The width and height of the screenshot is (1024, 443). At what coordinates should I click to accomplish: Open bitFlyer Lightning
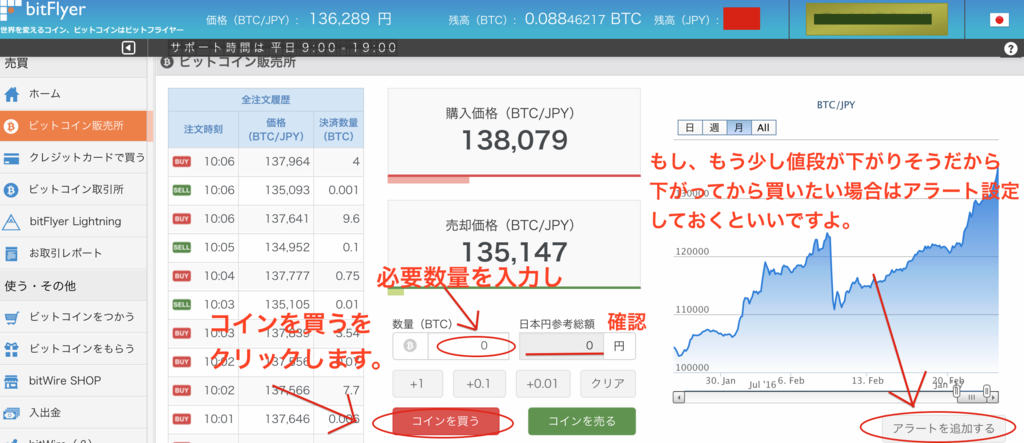(x=73, y=222)
